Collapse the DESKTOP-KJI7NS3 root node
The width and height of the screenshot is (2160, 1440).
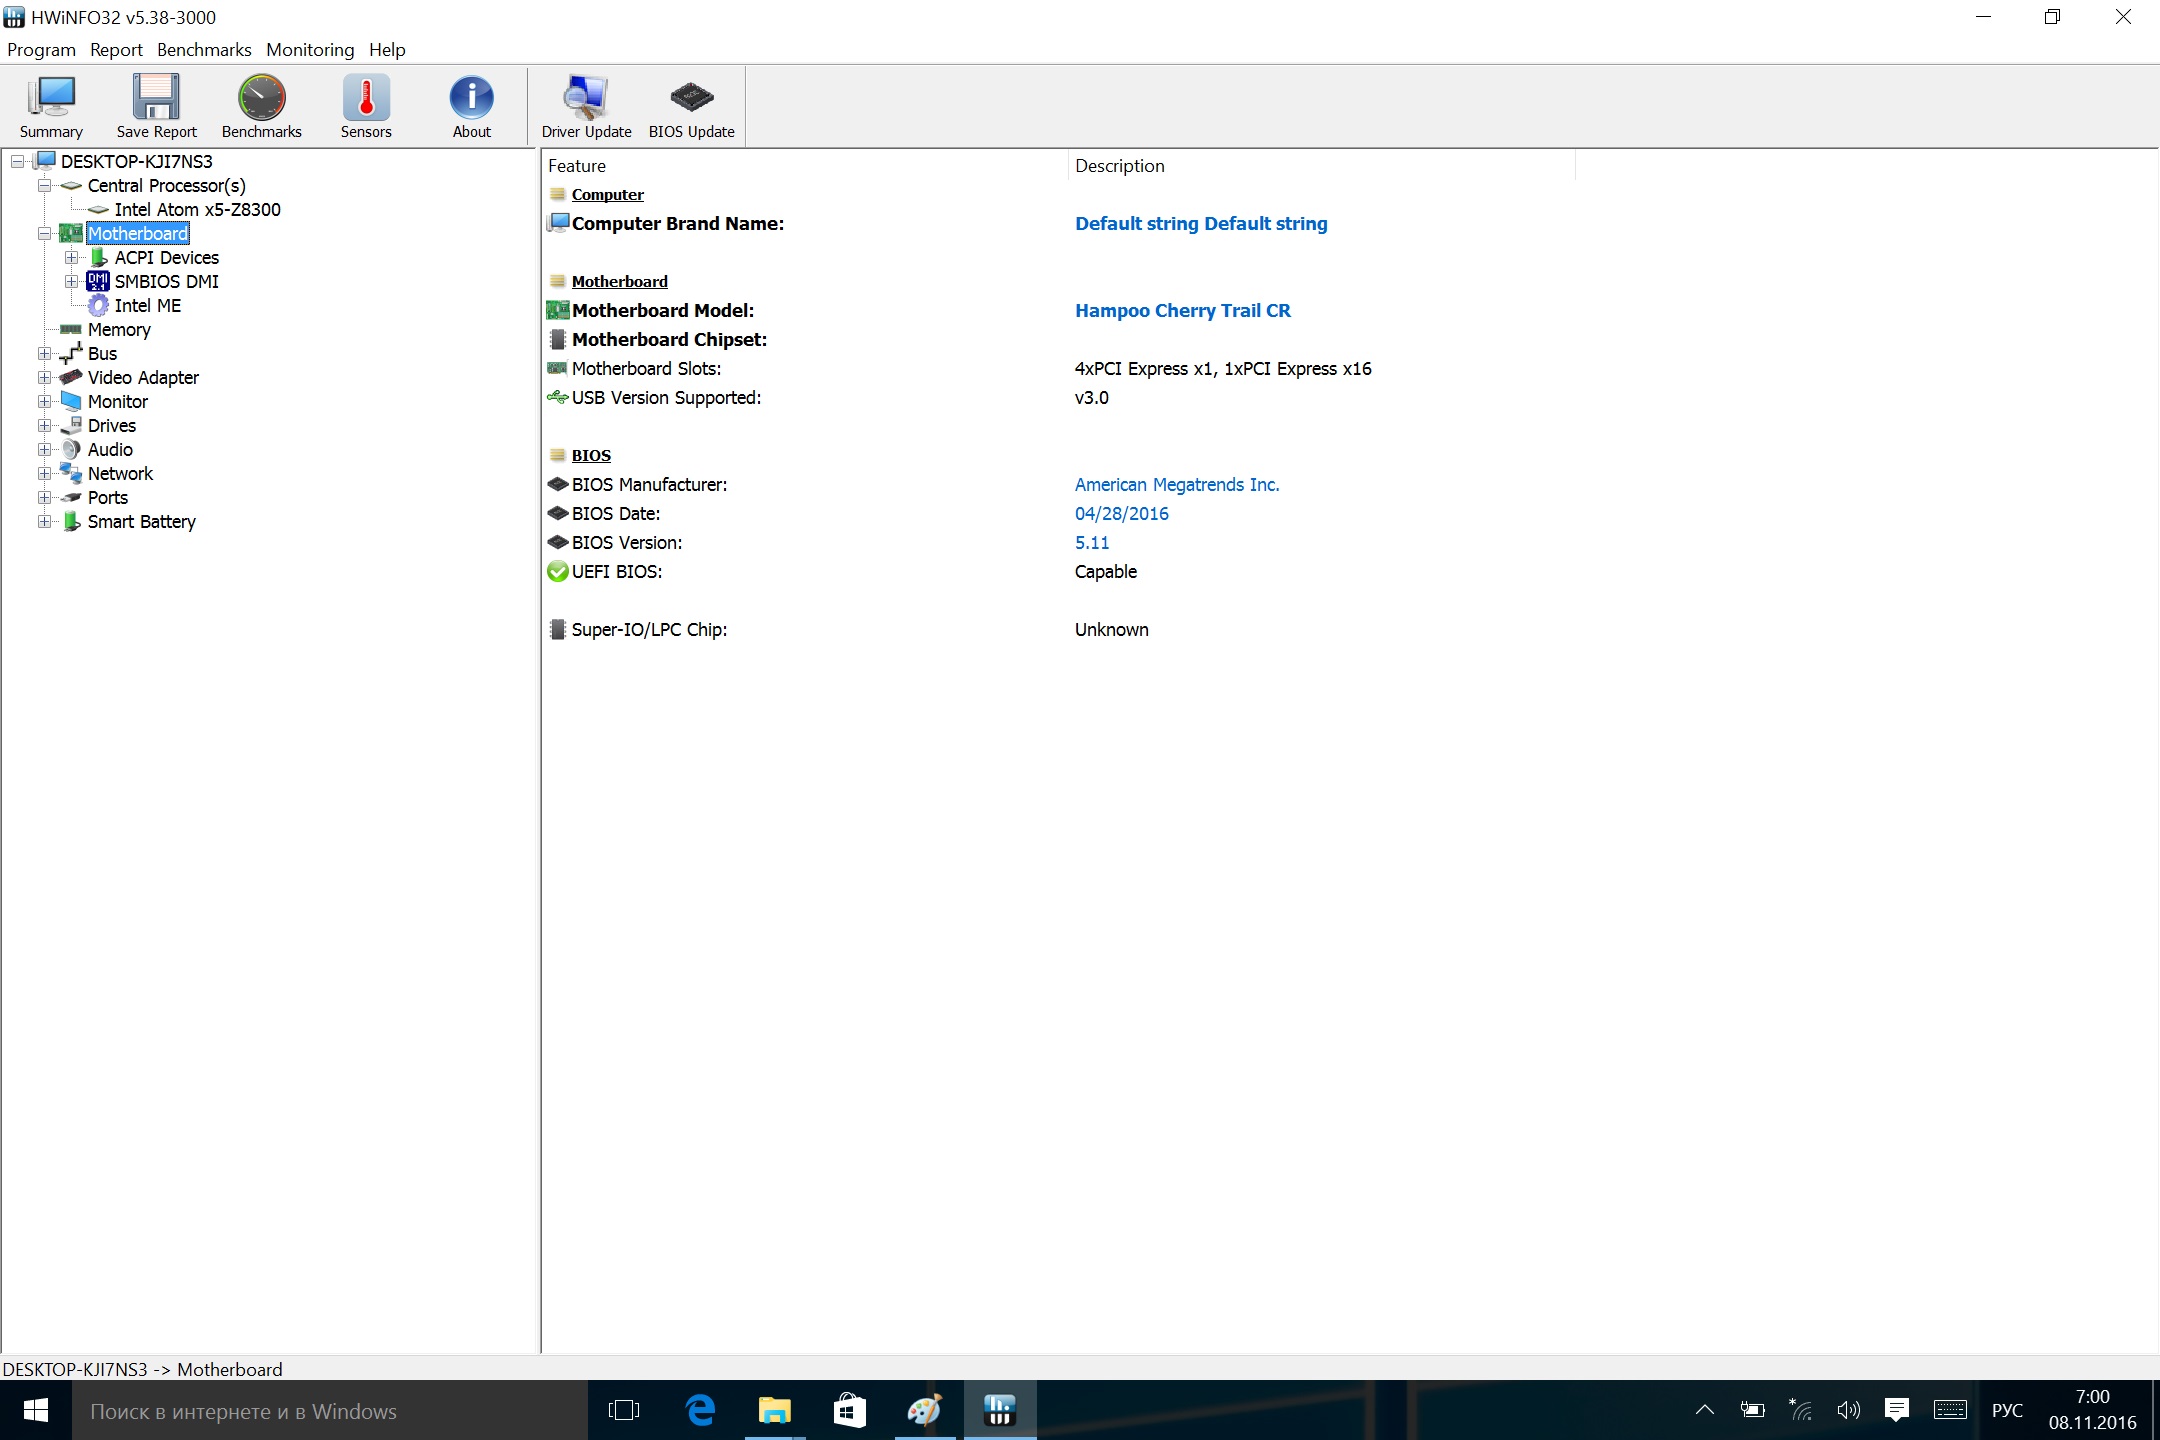tap(17, 161)
